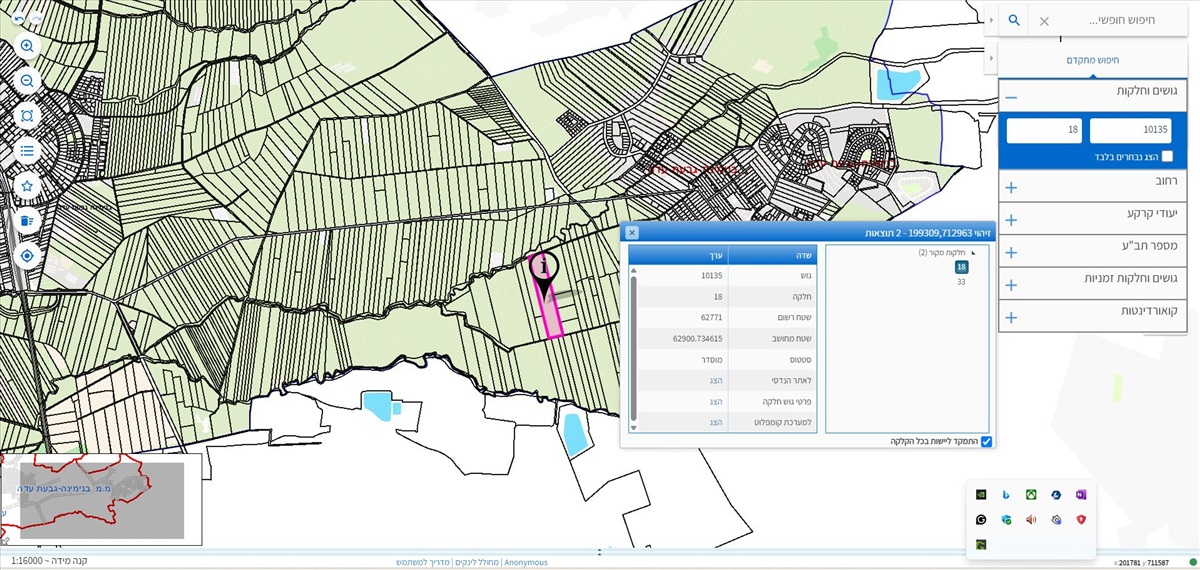Click the undo arrow icon
Image resolution: width=1200 pixels, height=570 pixels.
[x=19, y=19]
